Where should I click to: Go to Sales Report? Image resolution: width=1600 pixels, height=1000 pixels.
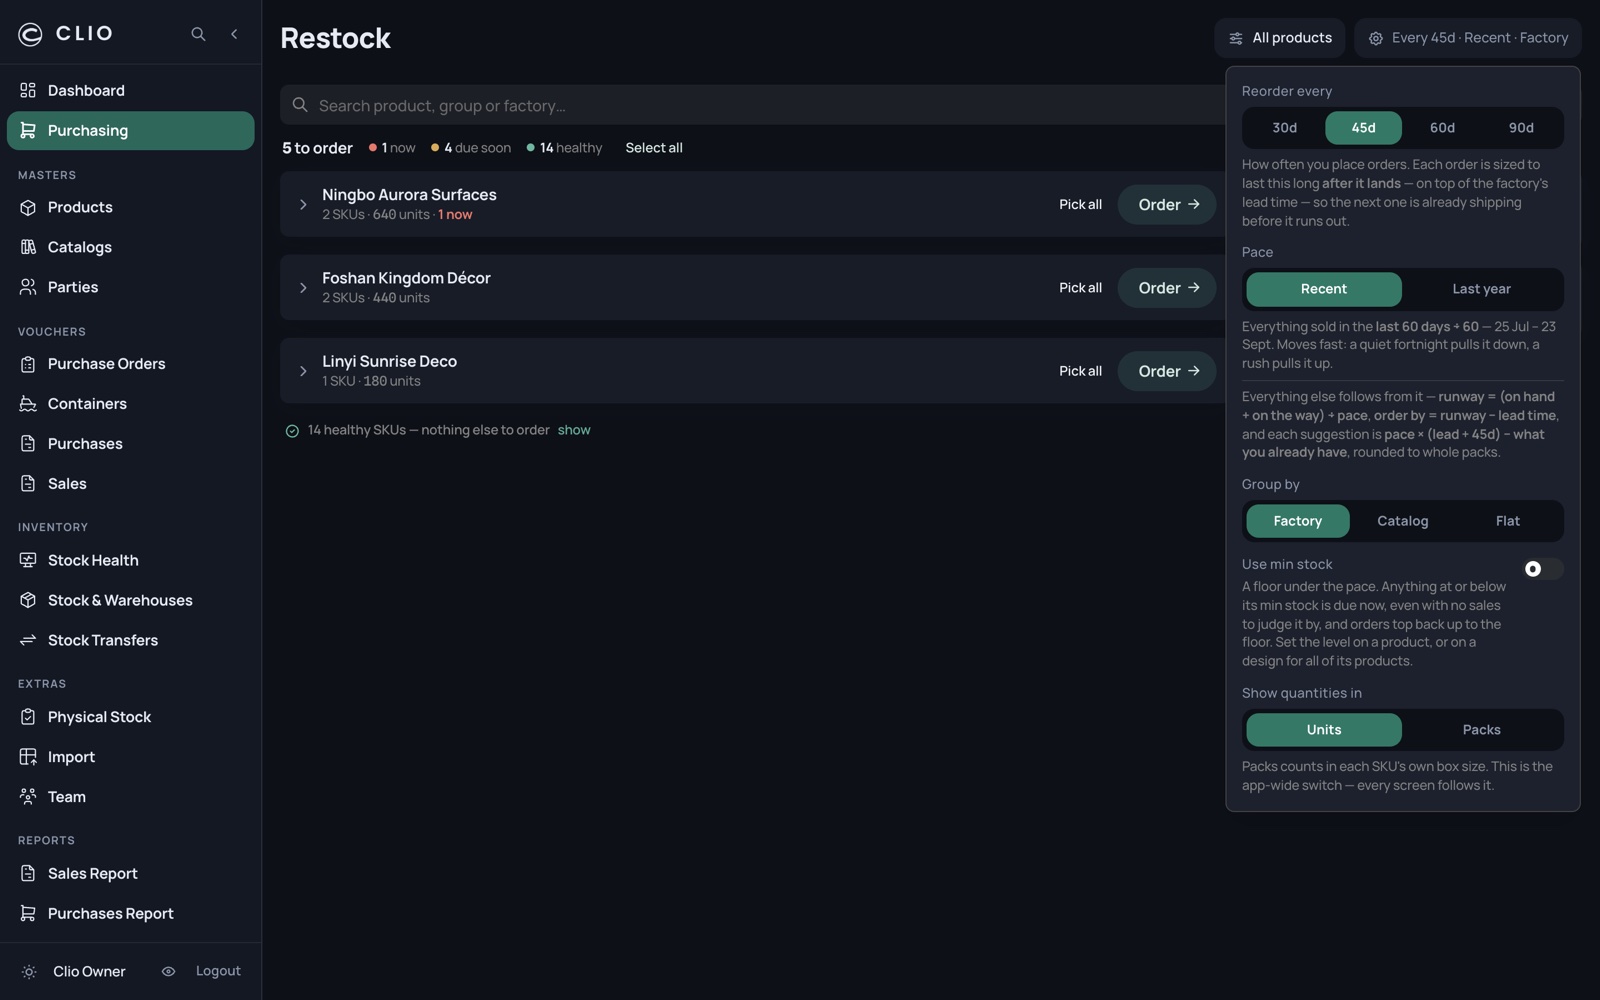coord(131,874)
